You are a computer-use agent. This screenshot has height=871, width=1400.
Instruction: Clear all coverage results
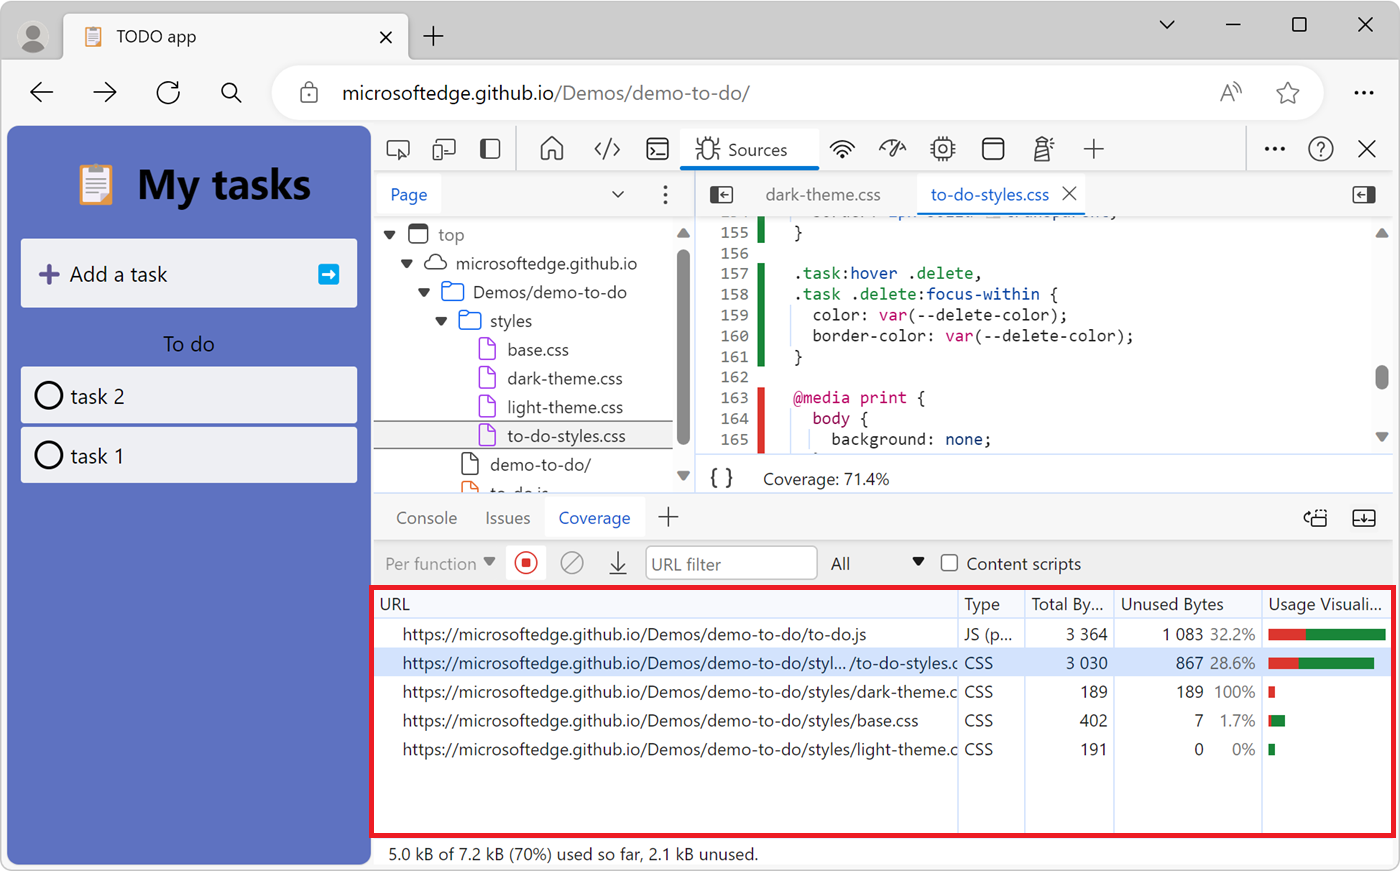click(572, 563)
